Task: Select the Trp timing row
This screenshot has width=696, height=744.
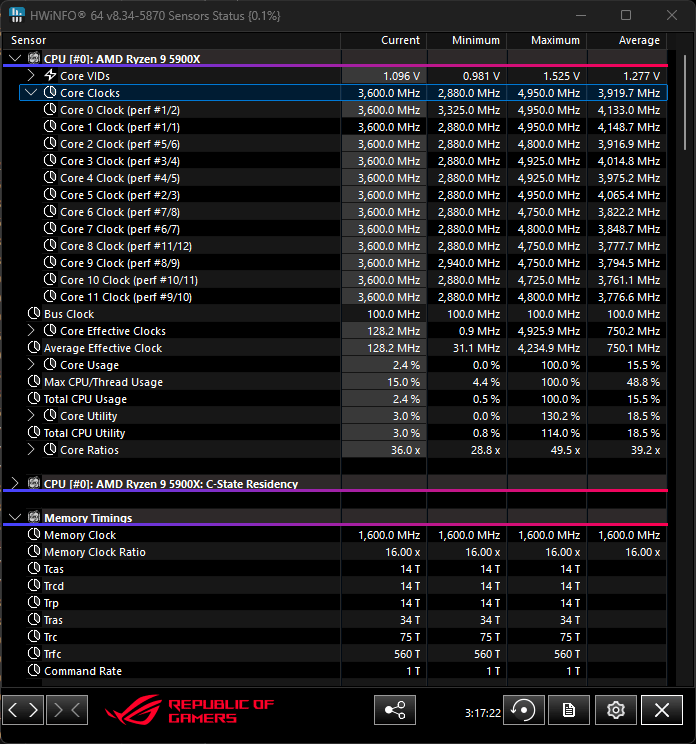Action: coord(335,603)
